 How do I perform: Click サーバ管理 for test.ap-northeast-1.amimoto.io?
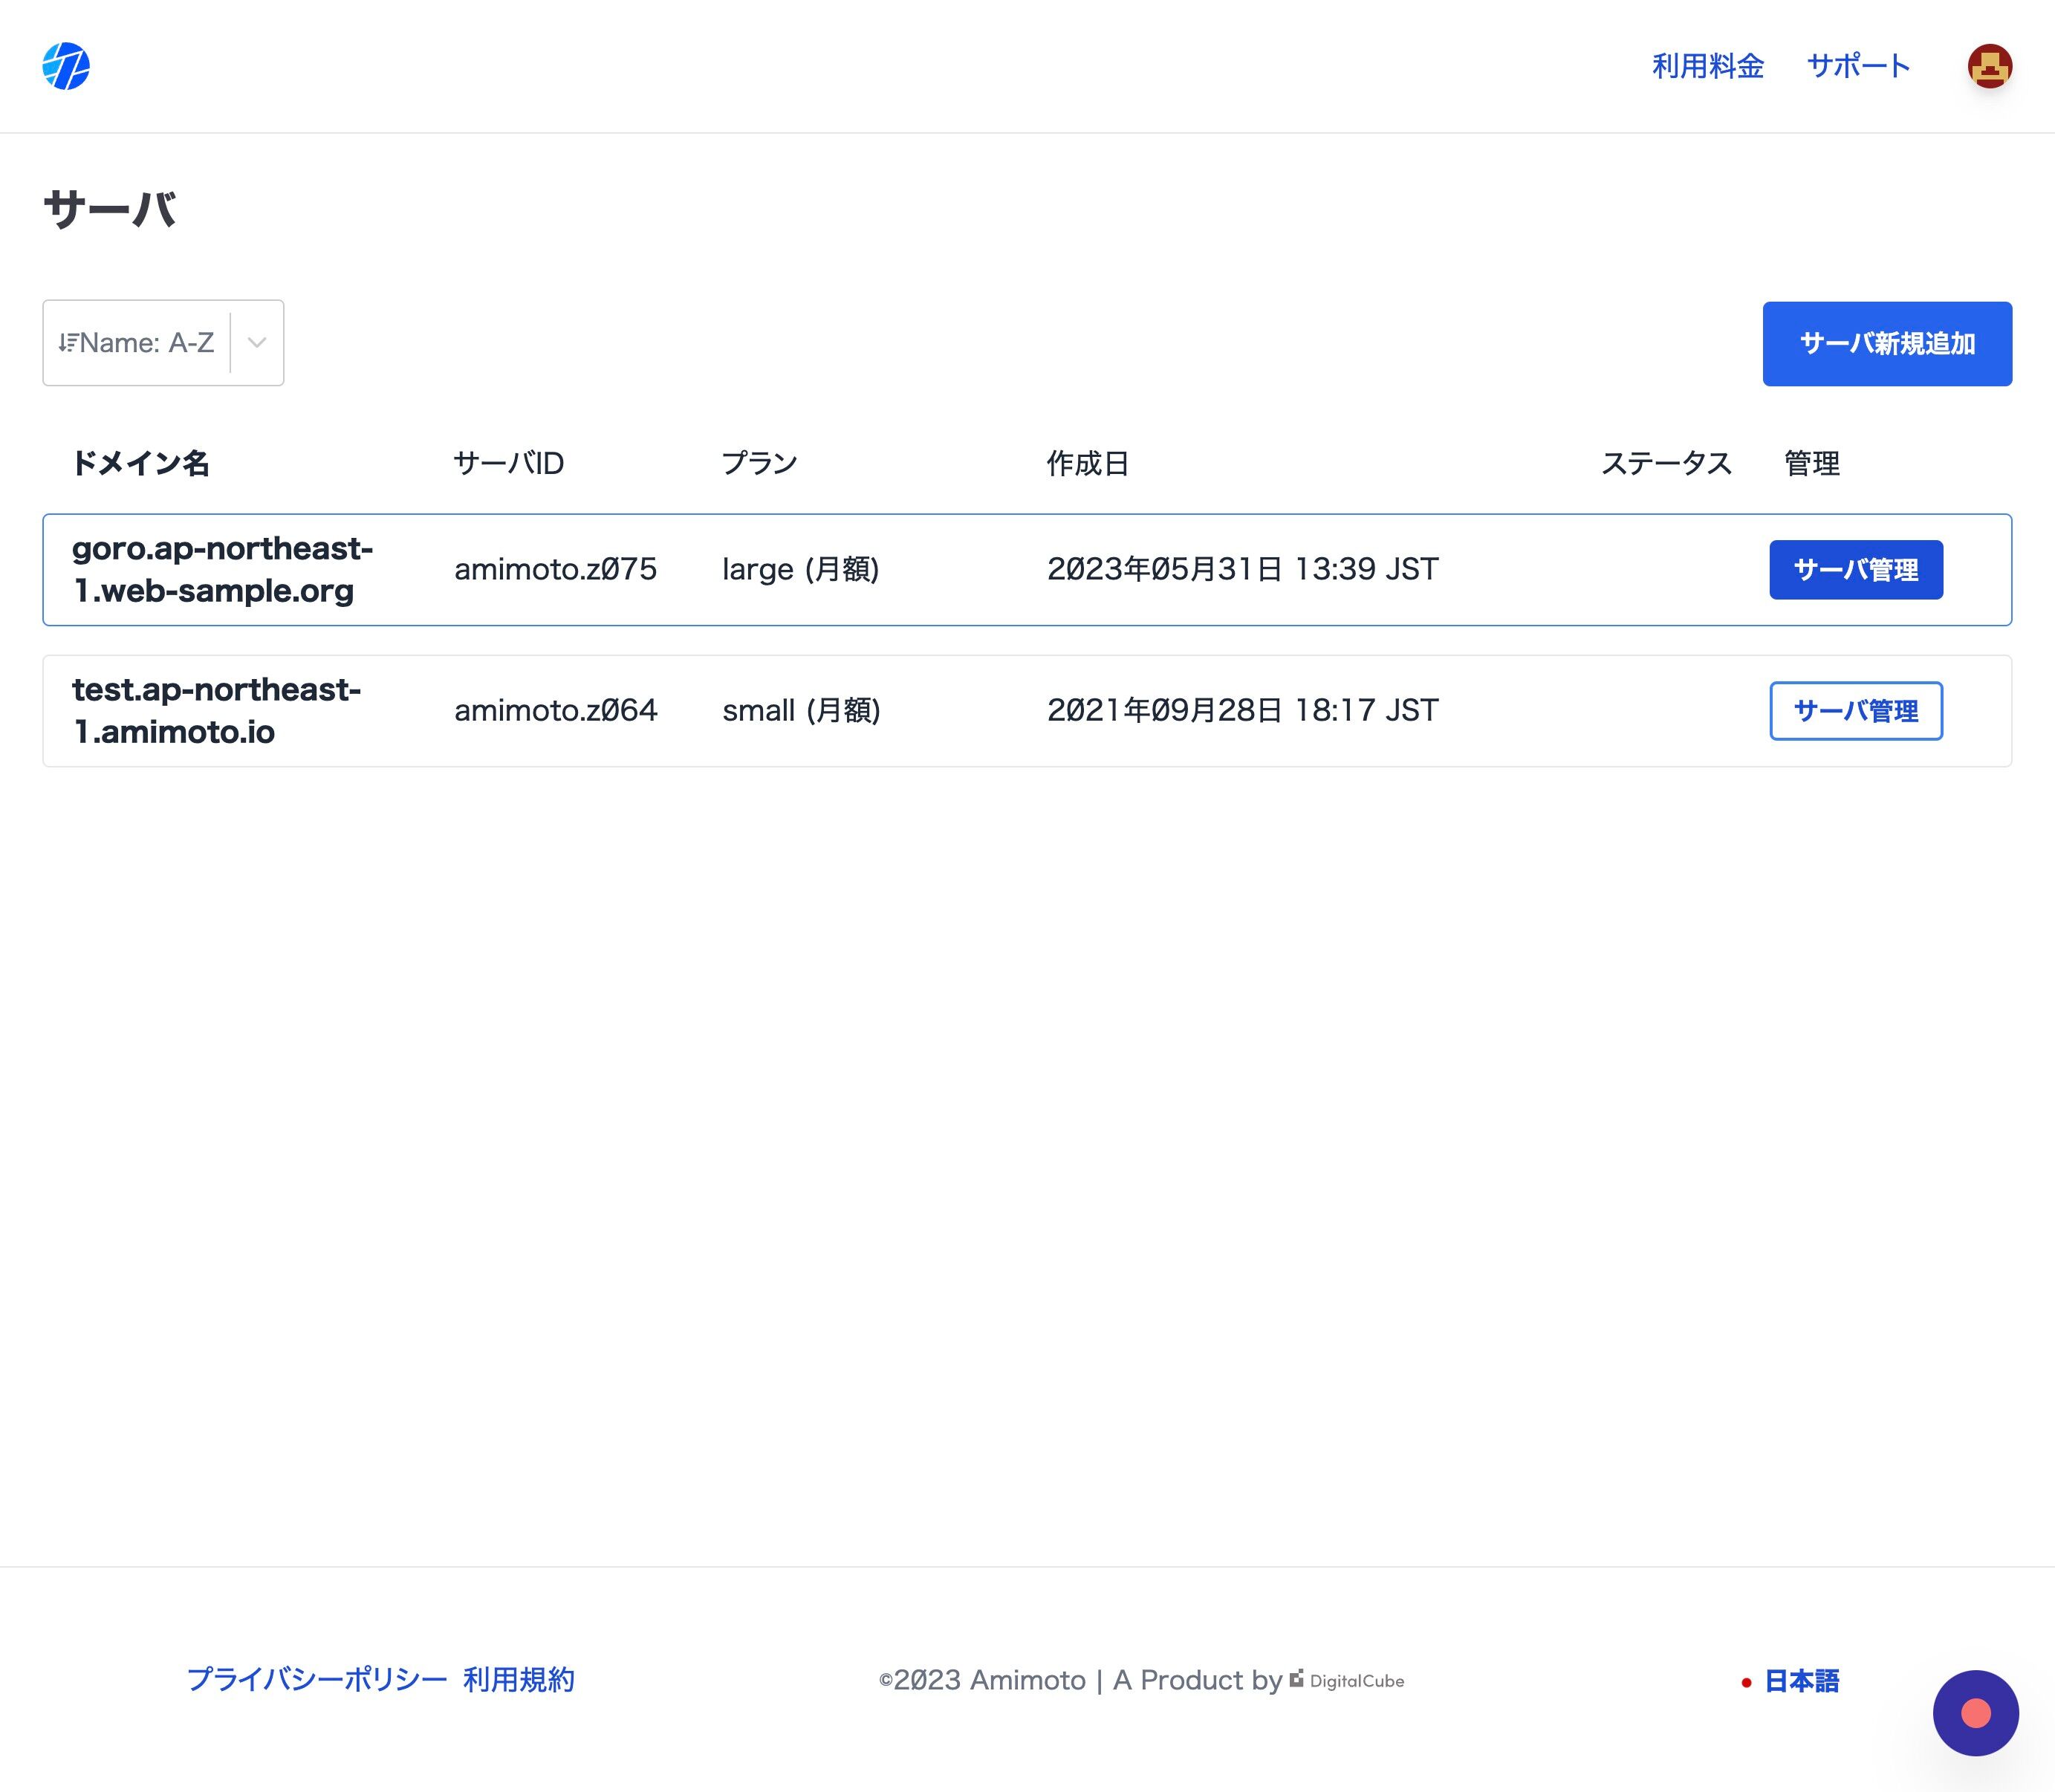(1855, 711)
